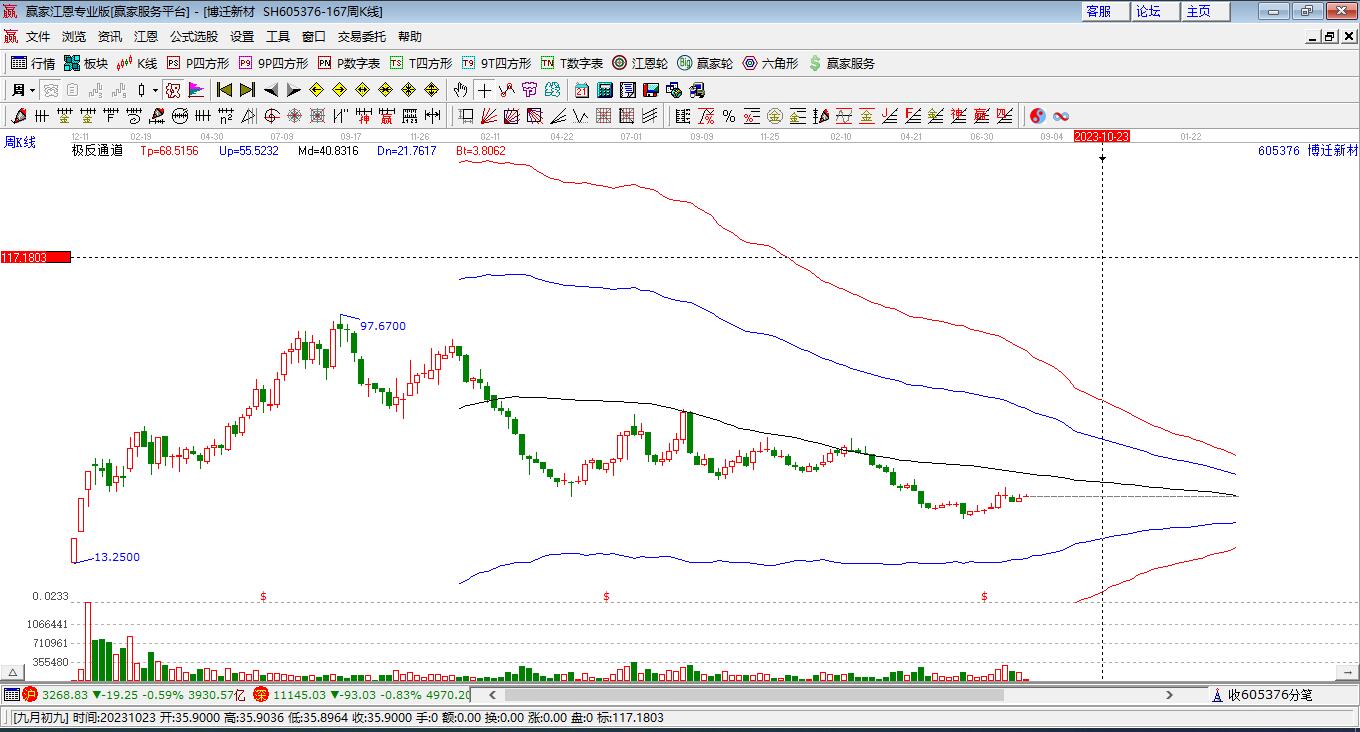Click the 权 rights adjustment icon
1360x732 pixels.
pos(173,90)
